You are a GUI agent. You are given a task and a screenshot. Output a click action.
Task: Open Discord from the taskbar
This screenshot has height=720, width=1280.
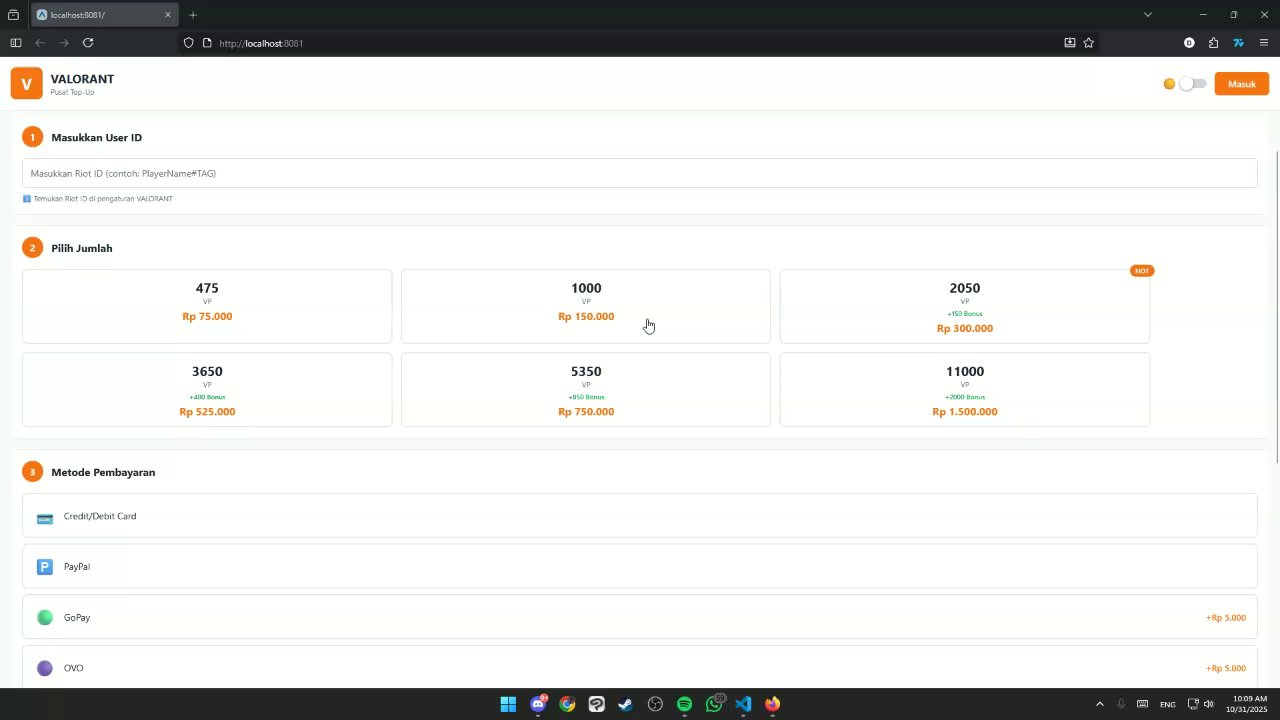538,704
